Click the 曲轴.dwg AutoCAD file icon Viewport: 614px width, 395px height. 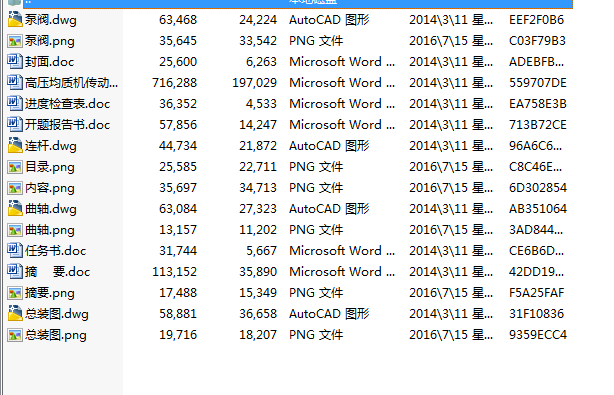click(x=15, y=209)
